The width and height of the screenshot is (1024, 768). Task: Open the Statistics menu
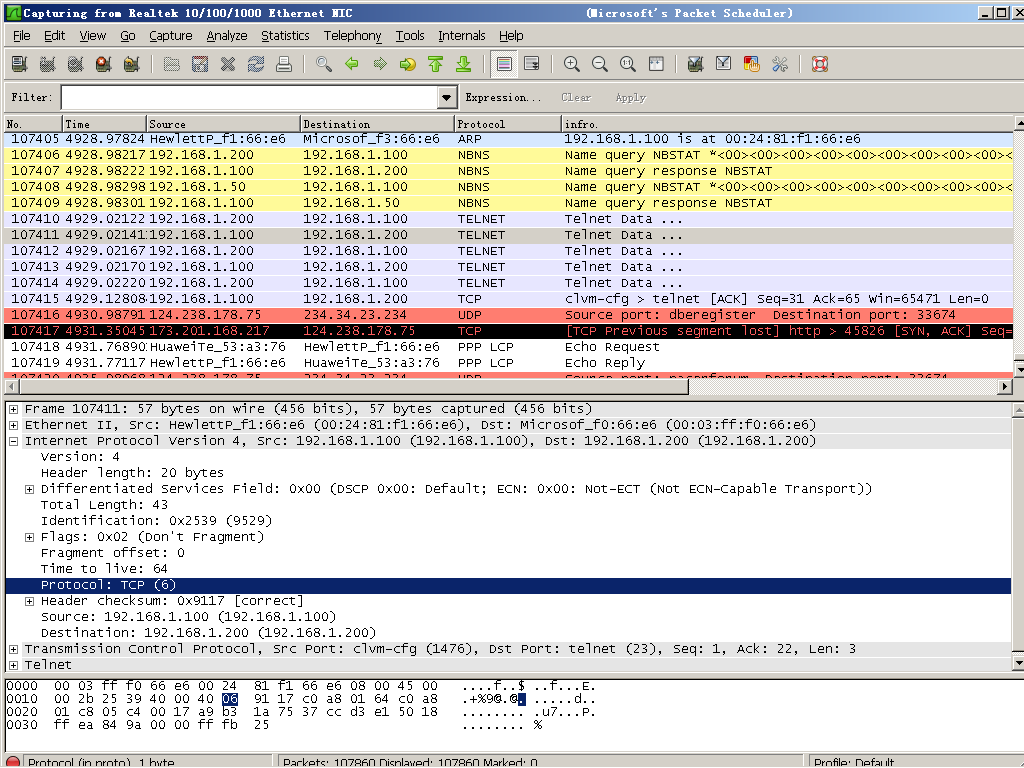coord(285,36)
